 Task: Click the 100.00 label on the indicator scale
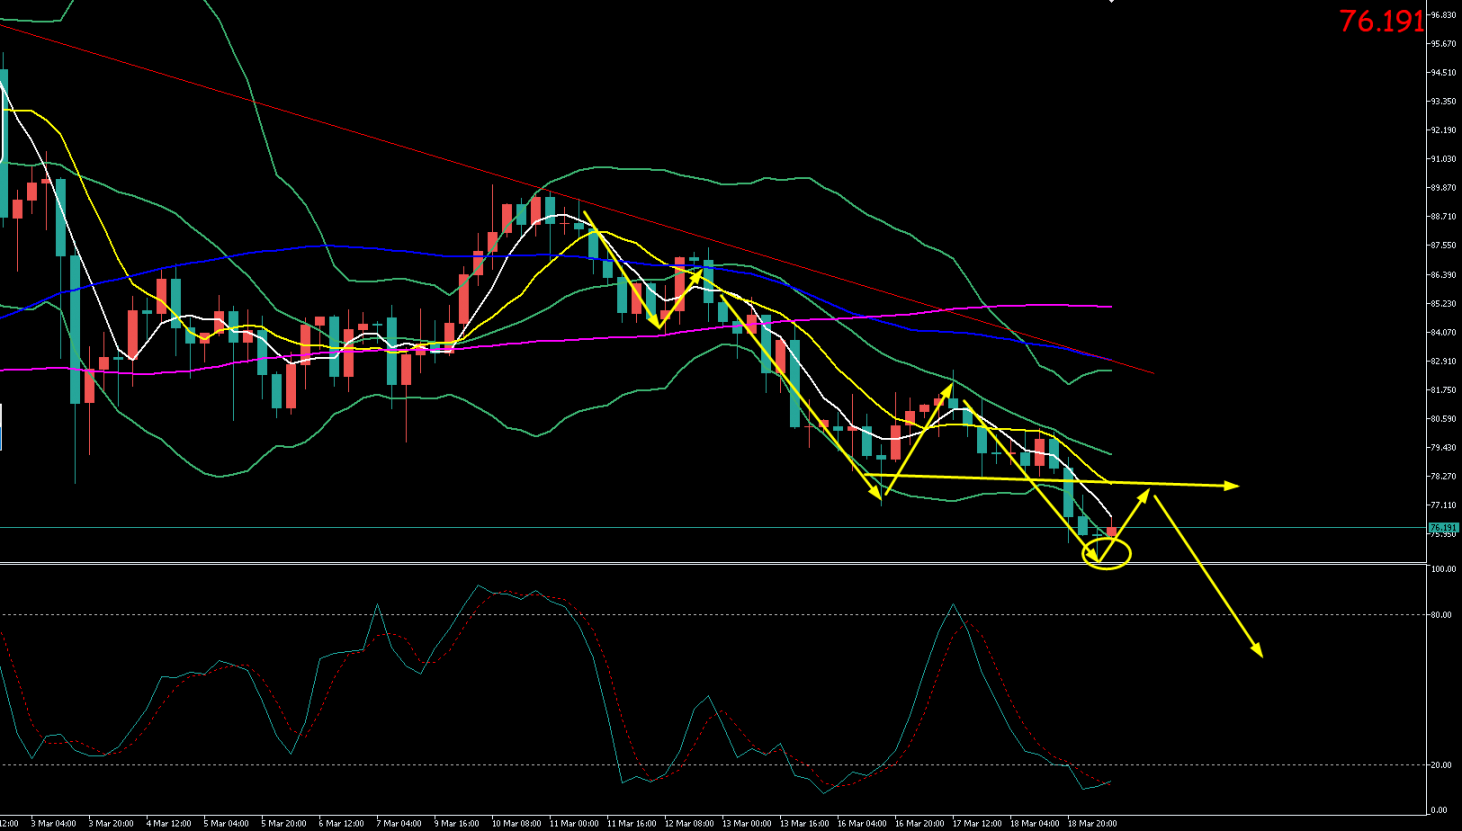[1443, 569]
